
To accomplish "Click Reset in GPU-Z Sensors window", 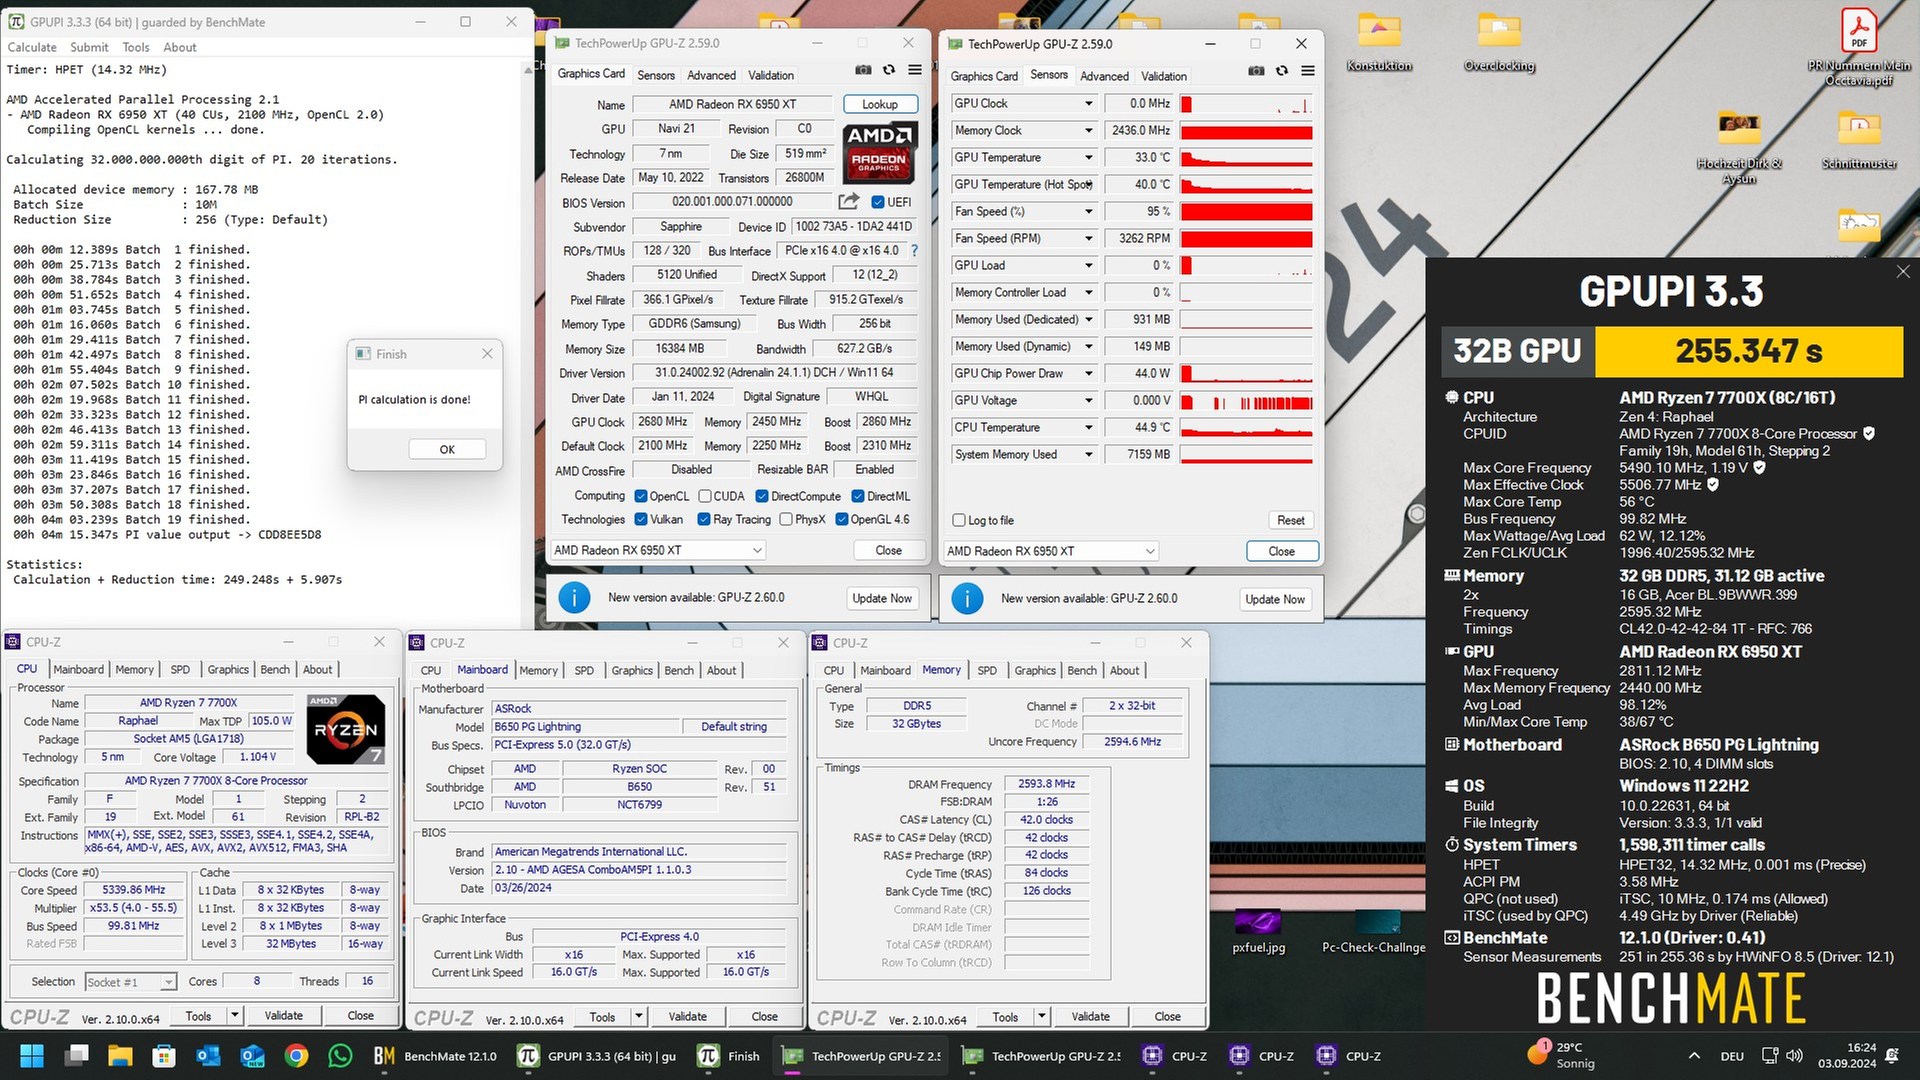I will (1291, 521).
